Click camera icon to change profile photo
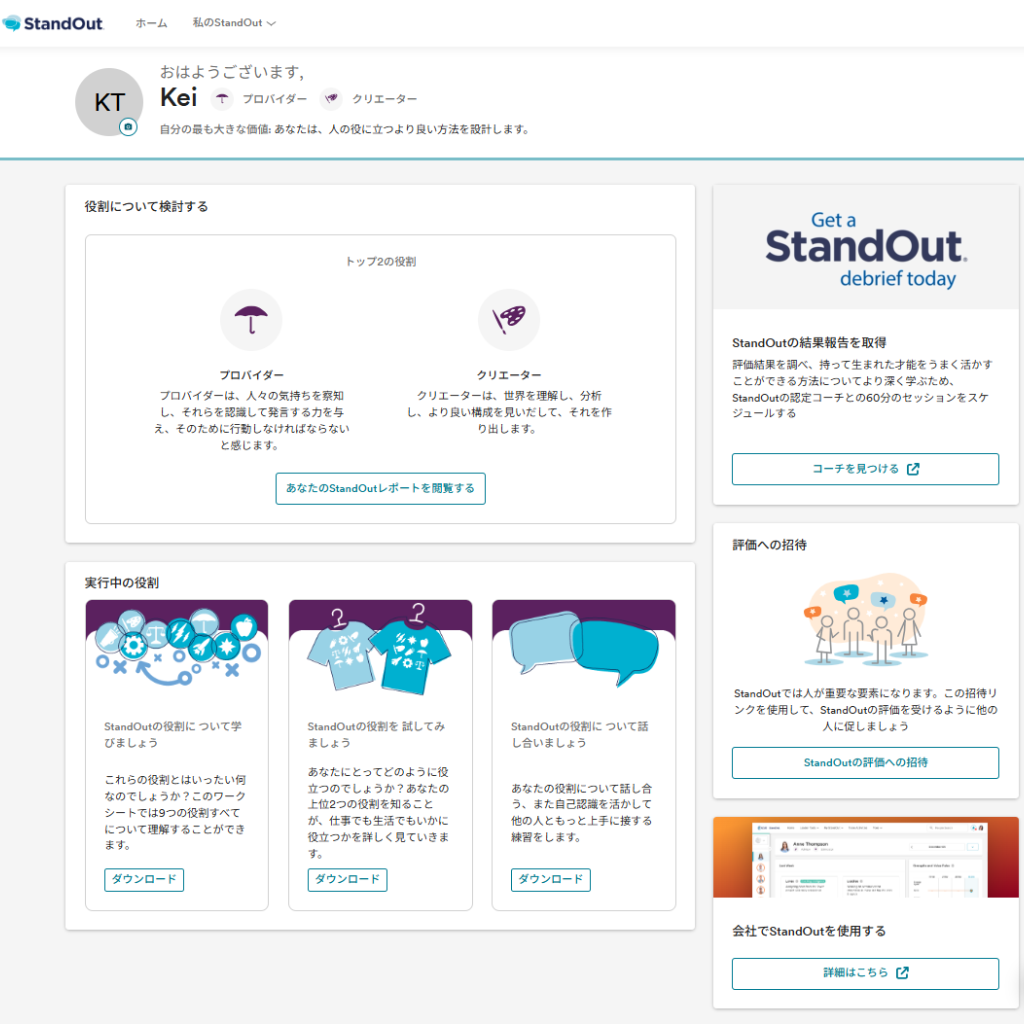The height and width of the screenshot is (1024, 1024). (x=128, y=127)
